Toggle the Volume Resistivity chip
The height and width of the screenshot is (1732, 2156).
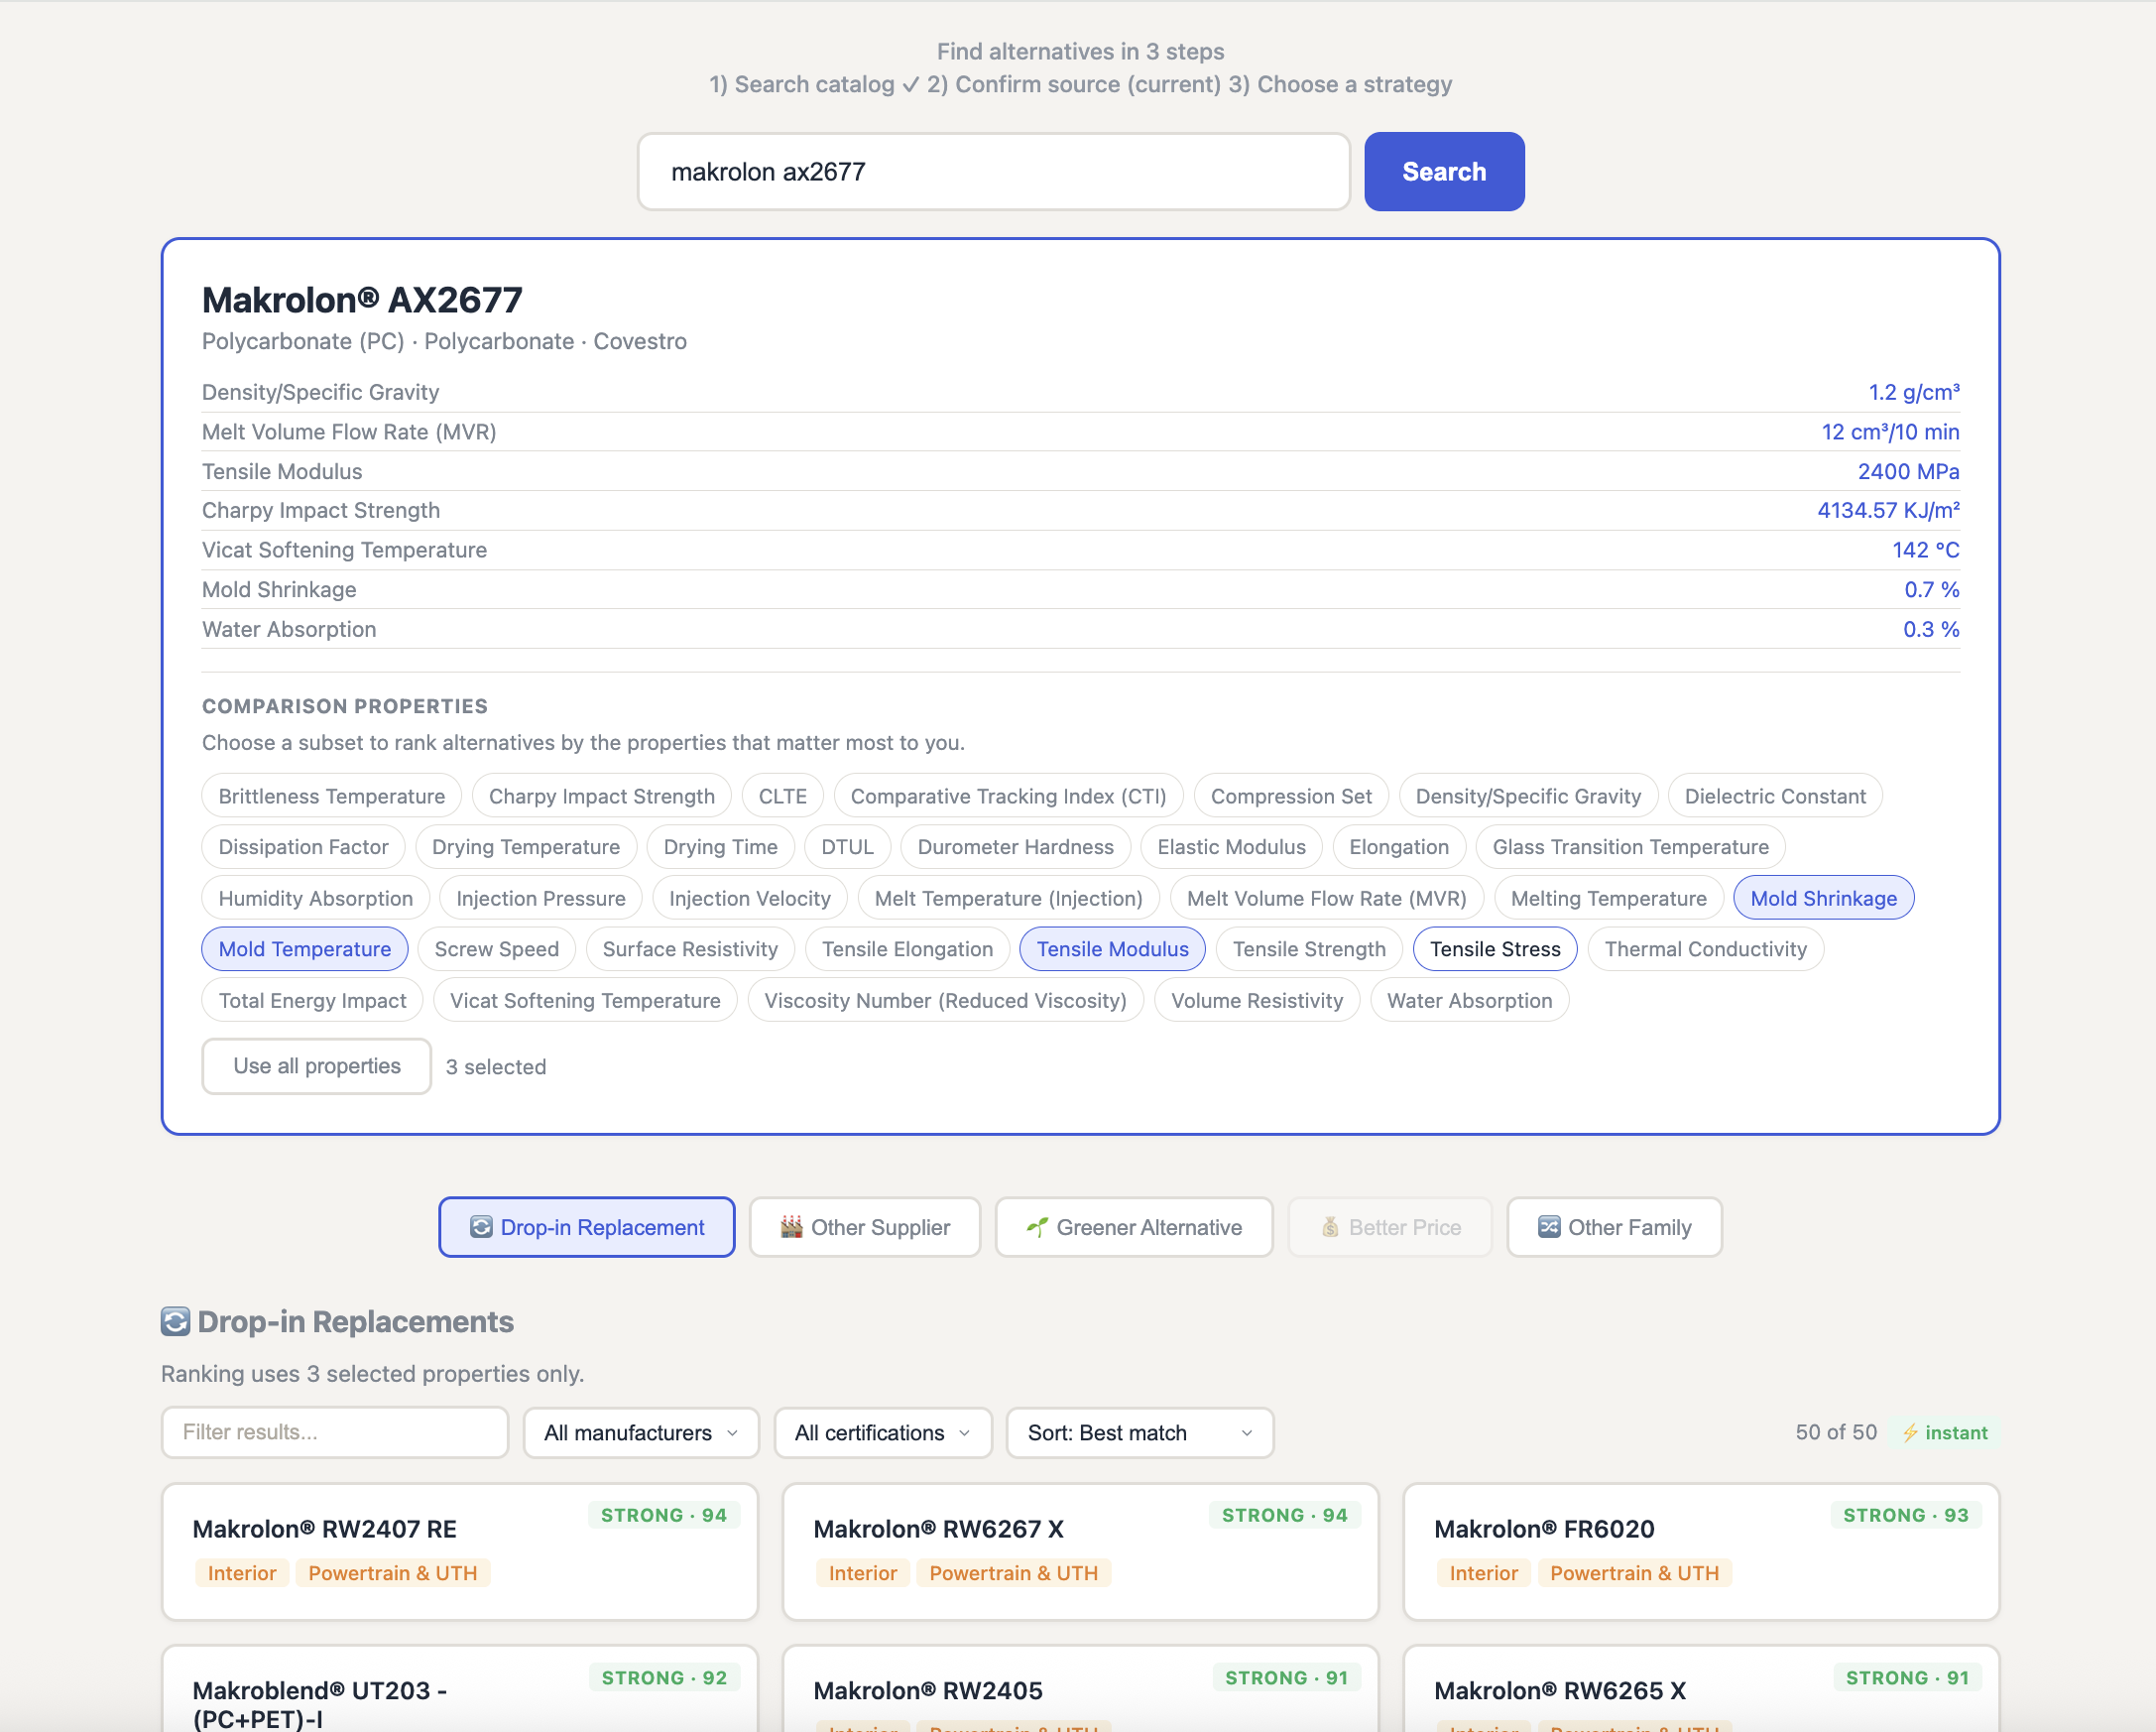(x=1257, y=1000)
